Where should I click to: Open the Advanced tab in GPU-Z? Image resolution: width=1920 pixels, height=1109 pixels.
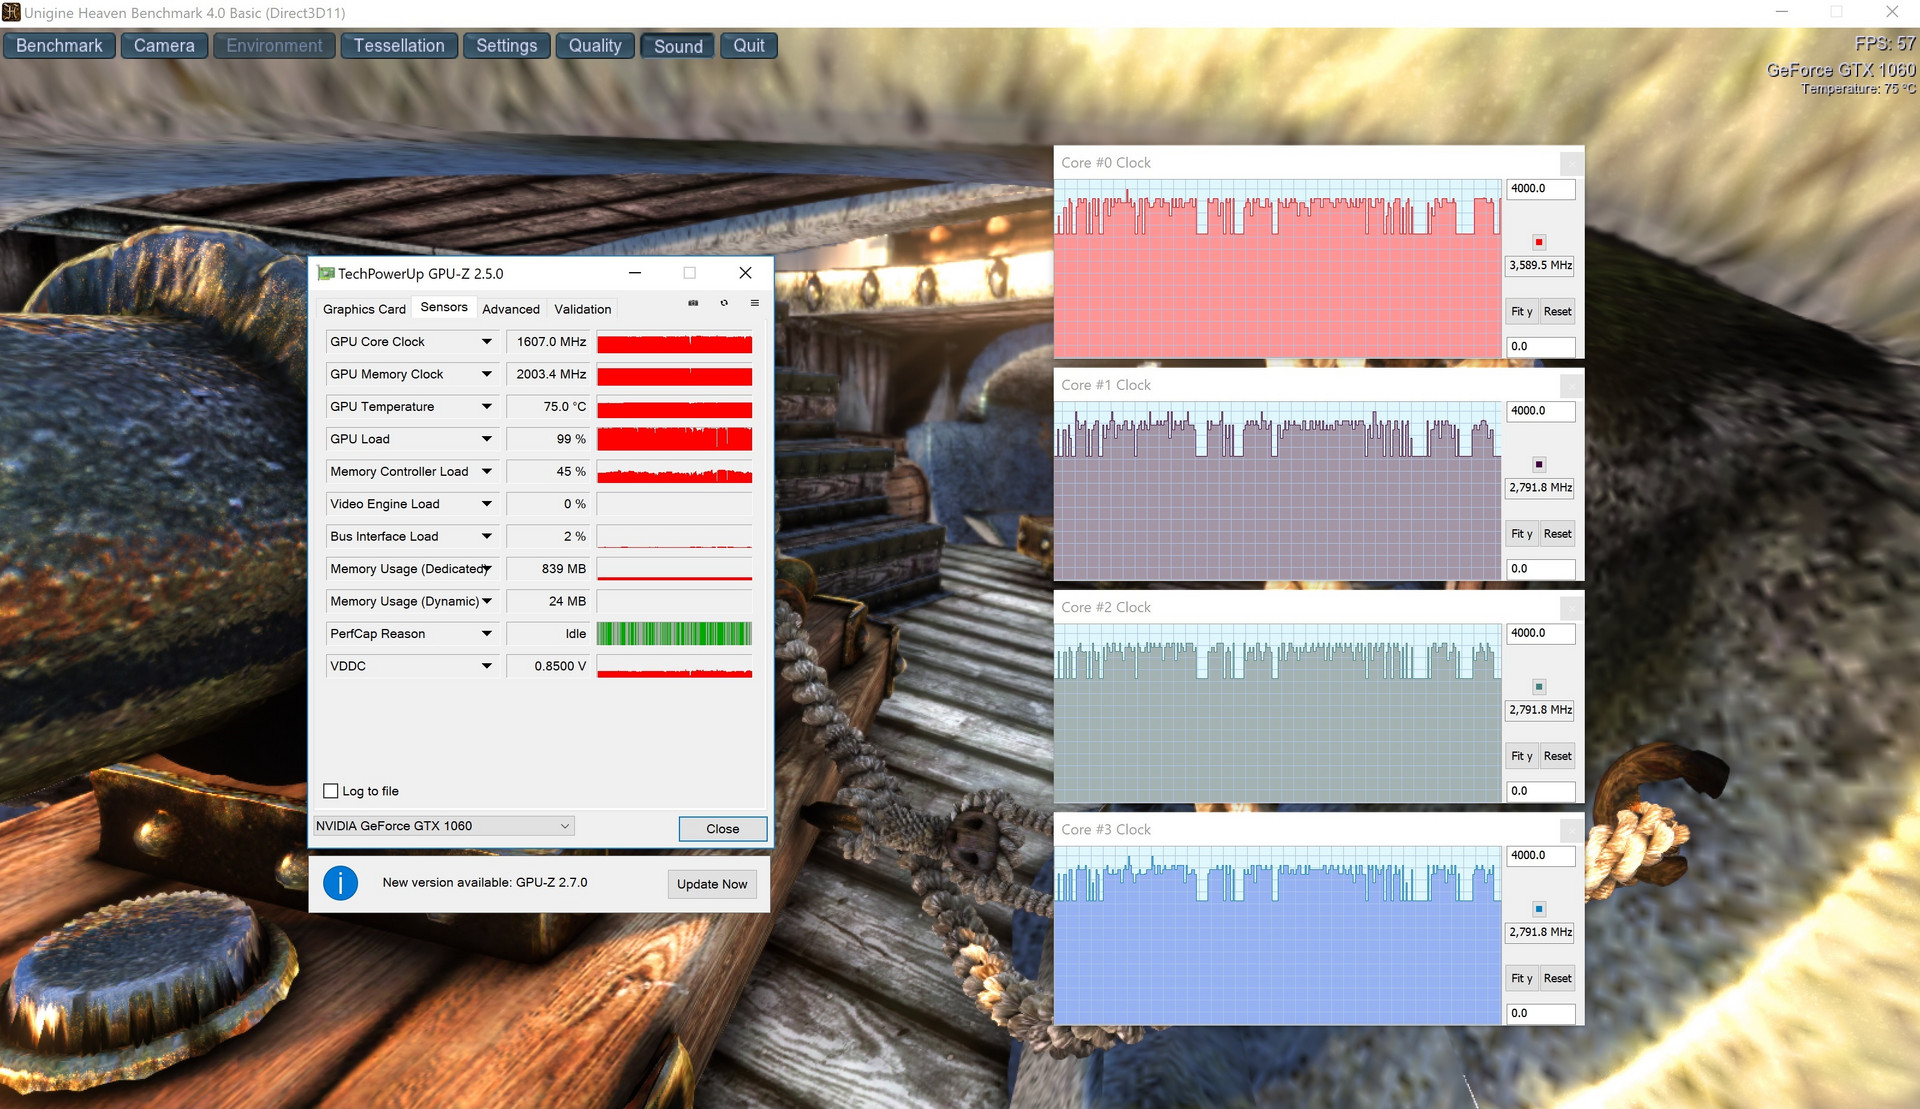tap(510, 309)
